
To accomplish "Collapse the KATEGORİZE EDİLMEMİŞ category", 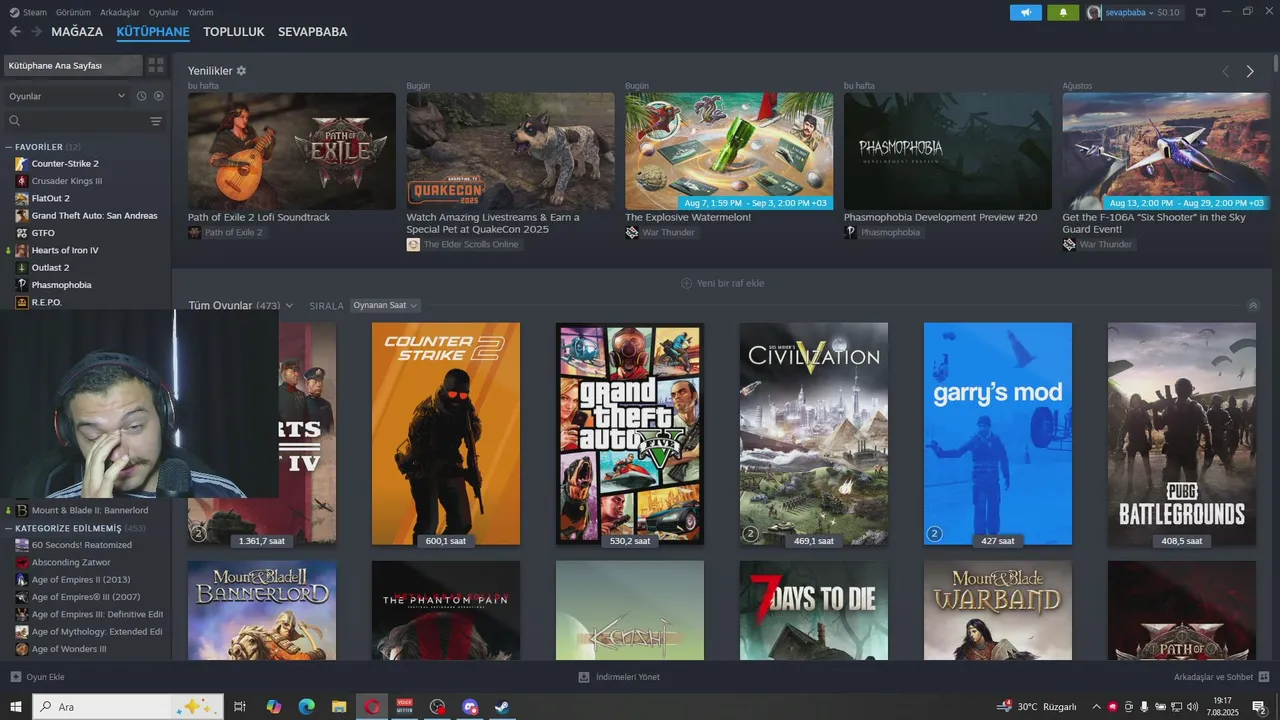I will pyautogui.click(x=9, y=528).
